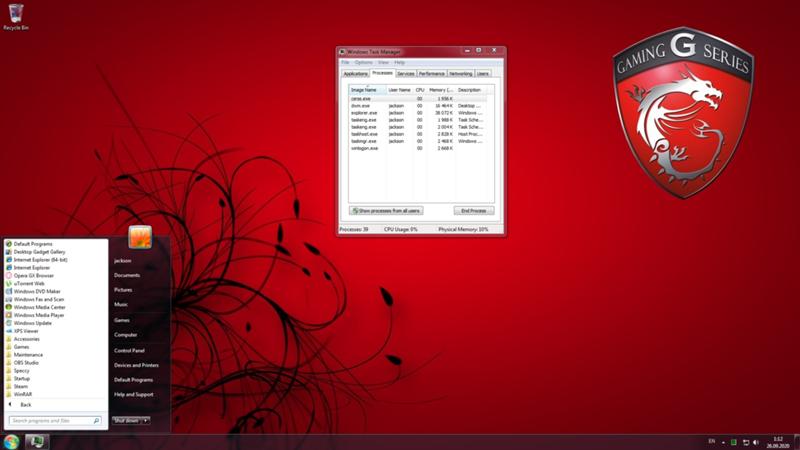Click the Windows Start orb

point(11,441)
